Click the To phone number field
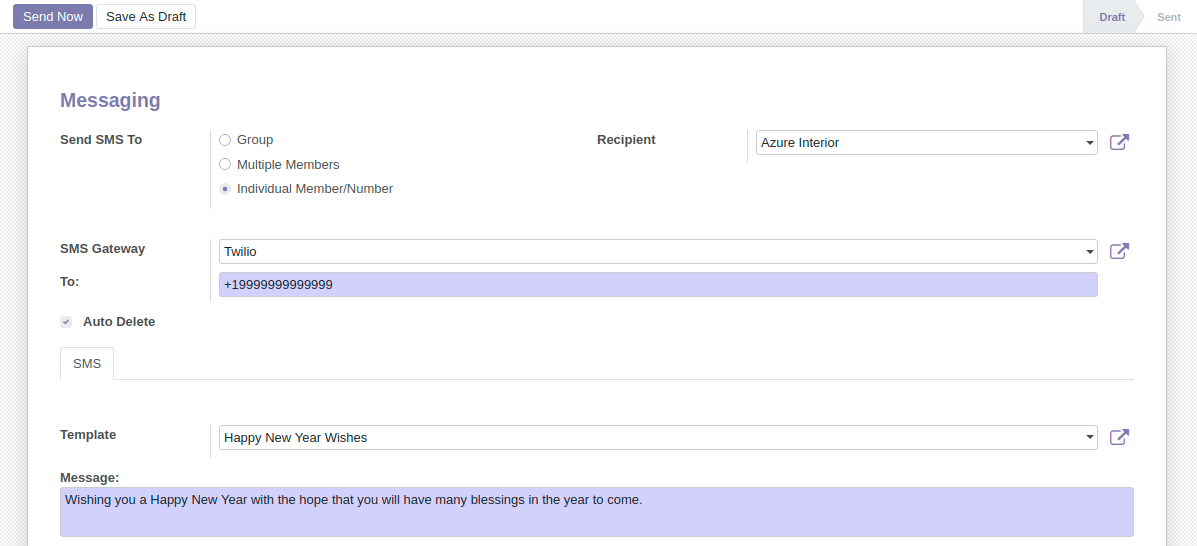Image resolution: width=1197 pixels, height=546 pixels. point(657,285)
